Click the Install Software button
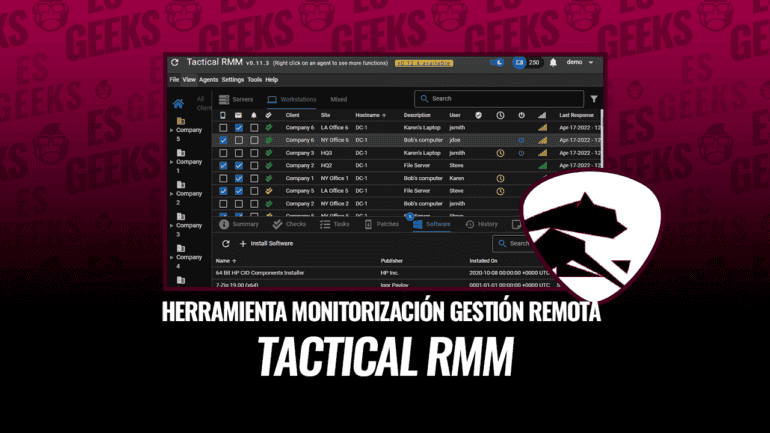 click(x=266, y=244)
